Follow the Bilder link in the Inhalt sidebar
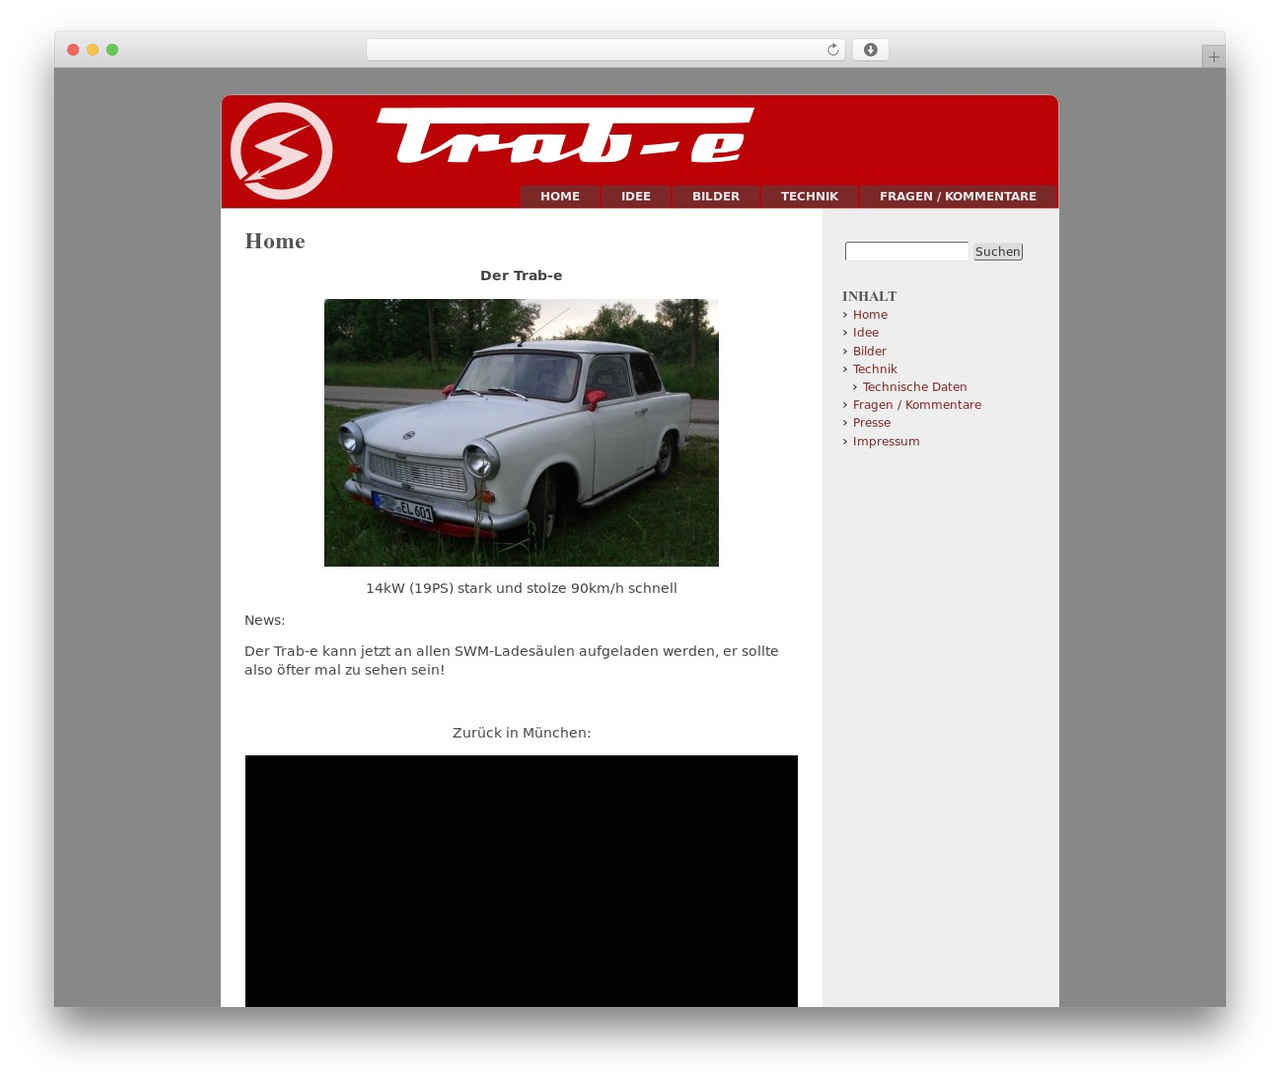Screen dimensions: 1280x1084 [870, 351]
